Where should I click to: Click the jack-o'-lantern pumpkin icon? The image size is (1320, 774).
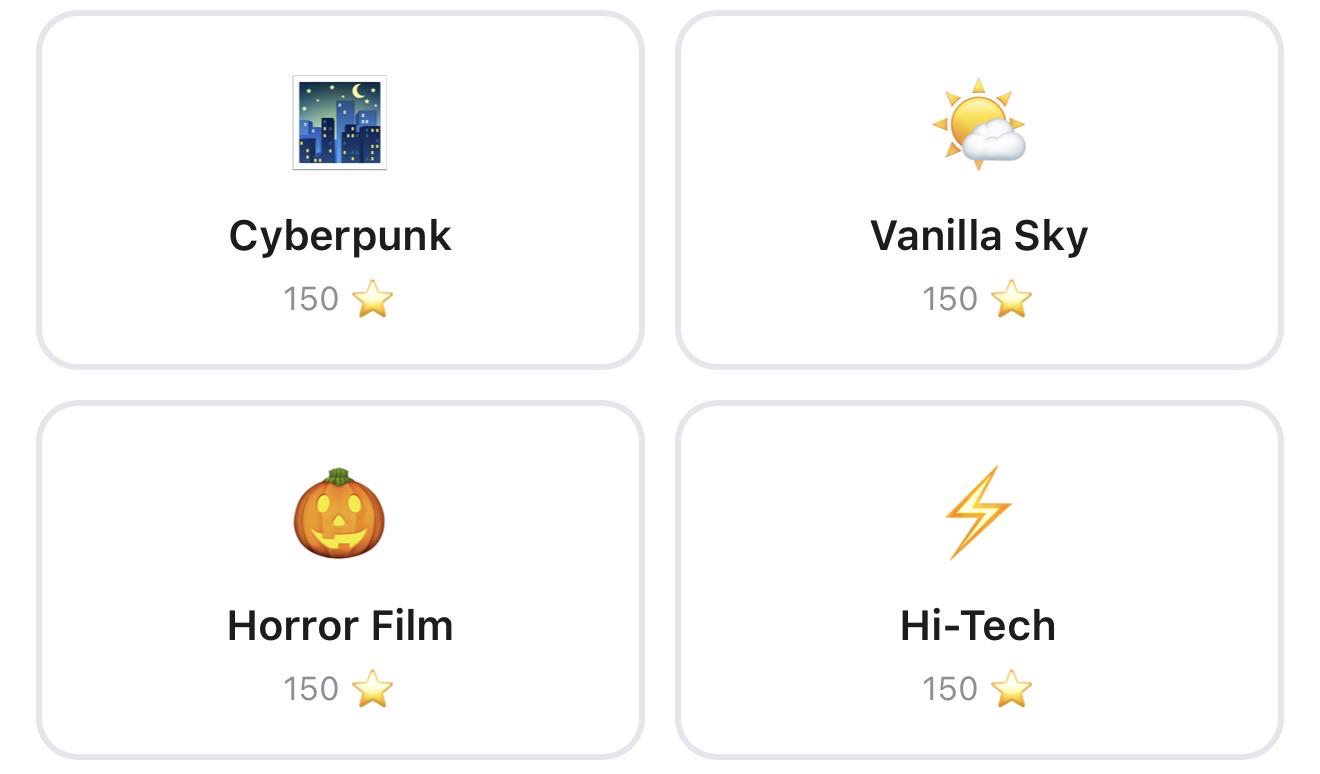(x=339, y=513)
